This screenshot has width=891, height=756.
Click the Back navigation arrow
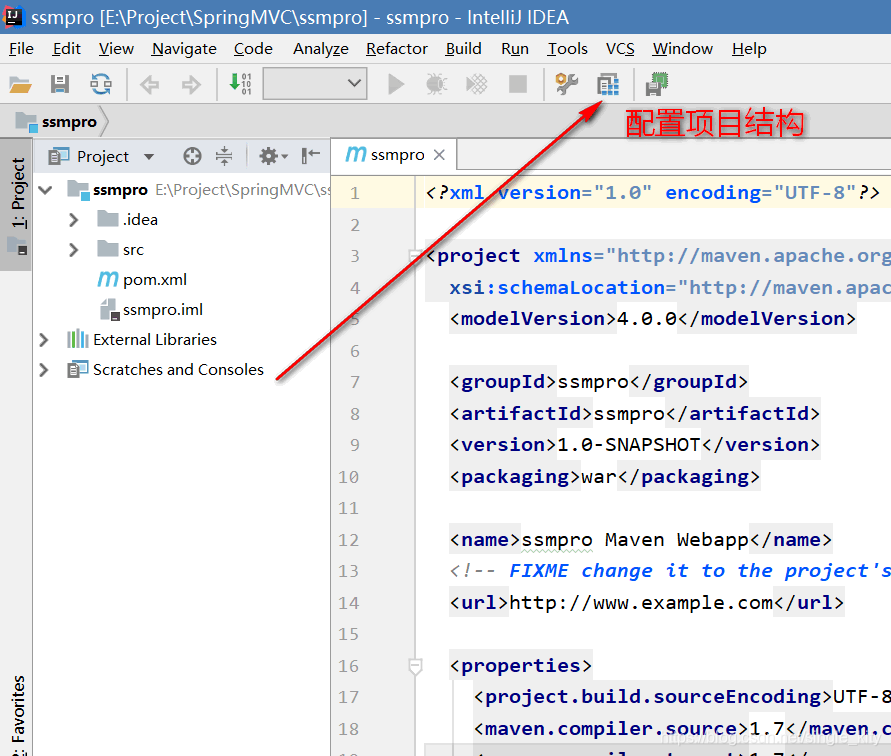[149, 85]
